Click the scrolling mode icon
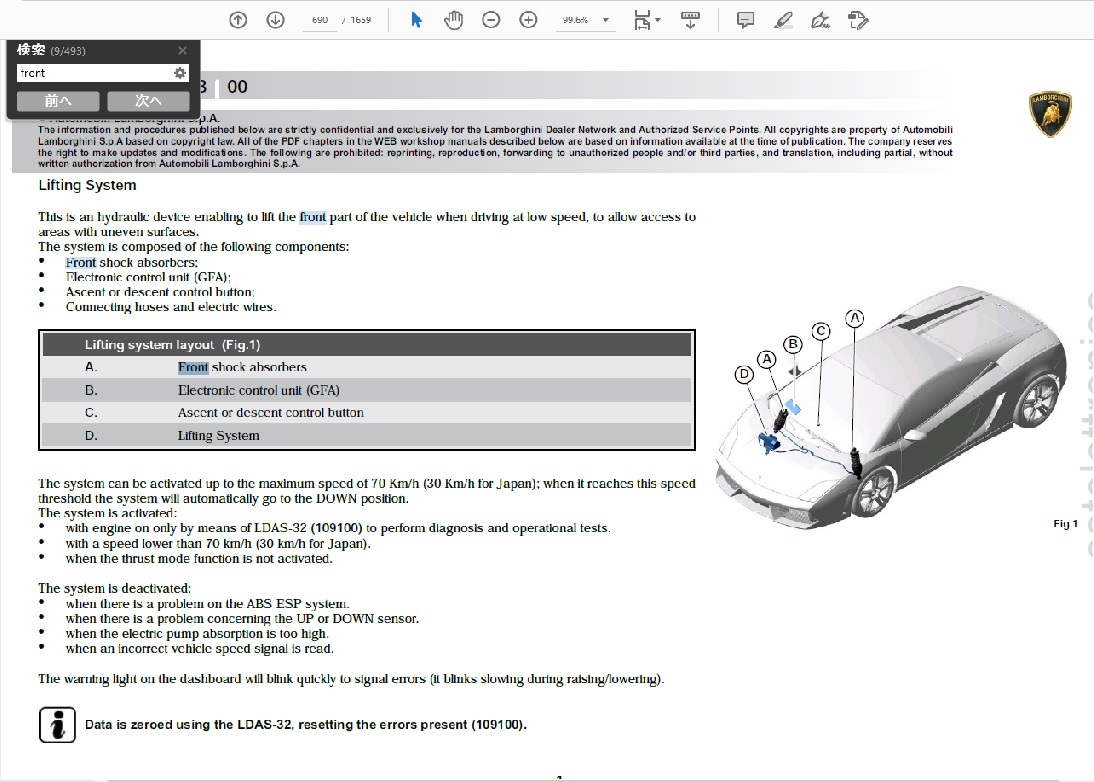Viewport: 1094px width, 782px height. pyautogui.click(x=691, y=20)
